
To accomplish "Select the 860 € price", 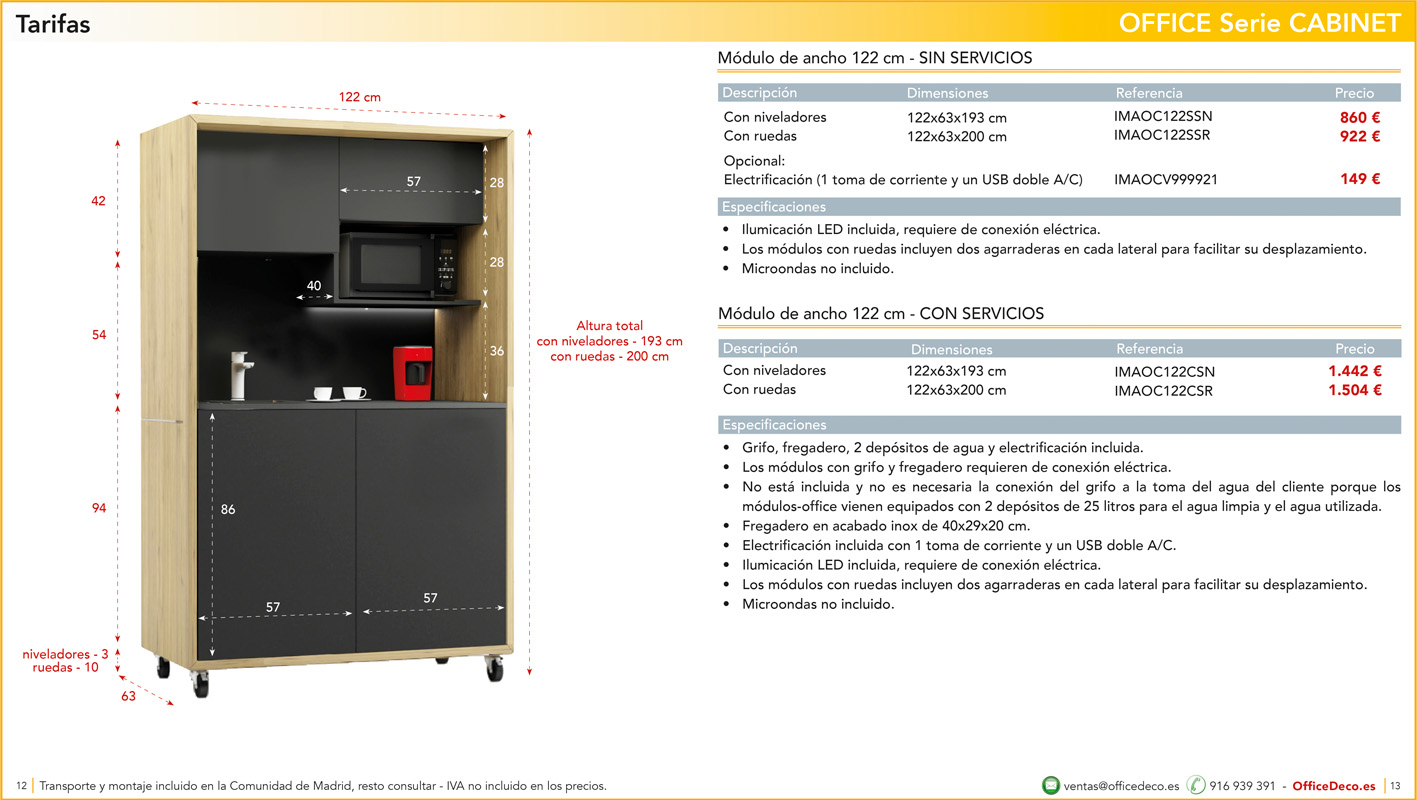I will pos(1360,118).
